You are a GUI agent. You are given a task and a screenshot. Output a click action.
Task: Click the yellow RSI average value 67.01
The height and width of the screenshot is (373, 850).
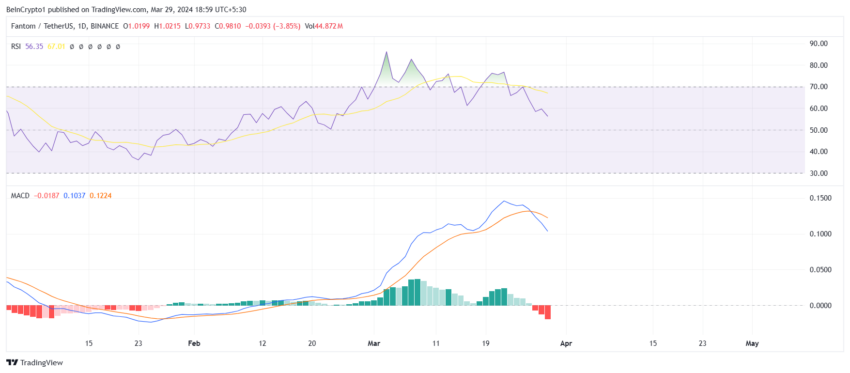click(56, 47)
